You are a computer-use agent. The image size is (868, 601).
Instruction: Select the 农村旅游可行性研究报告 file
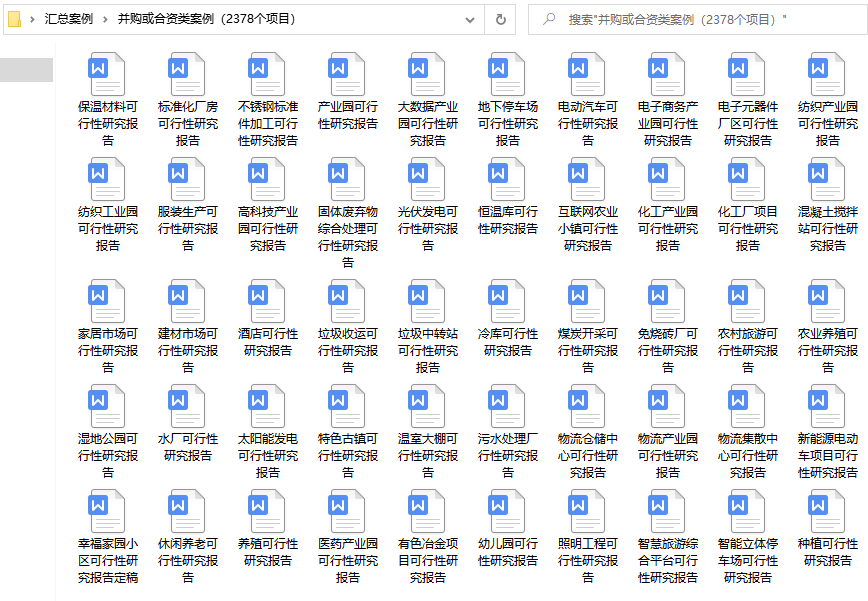click(x=748, y=302)
